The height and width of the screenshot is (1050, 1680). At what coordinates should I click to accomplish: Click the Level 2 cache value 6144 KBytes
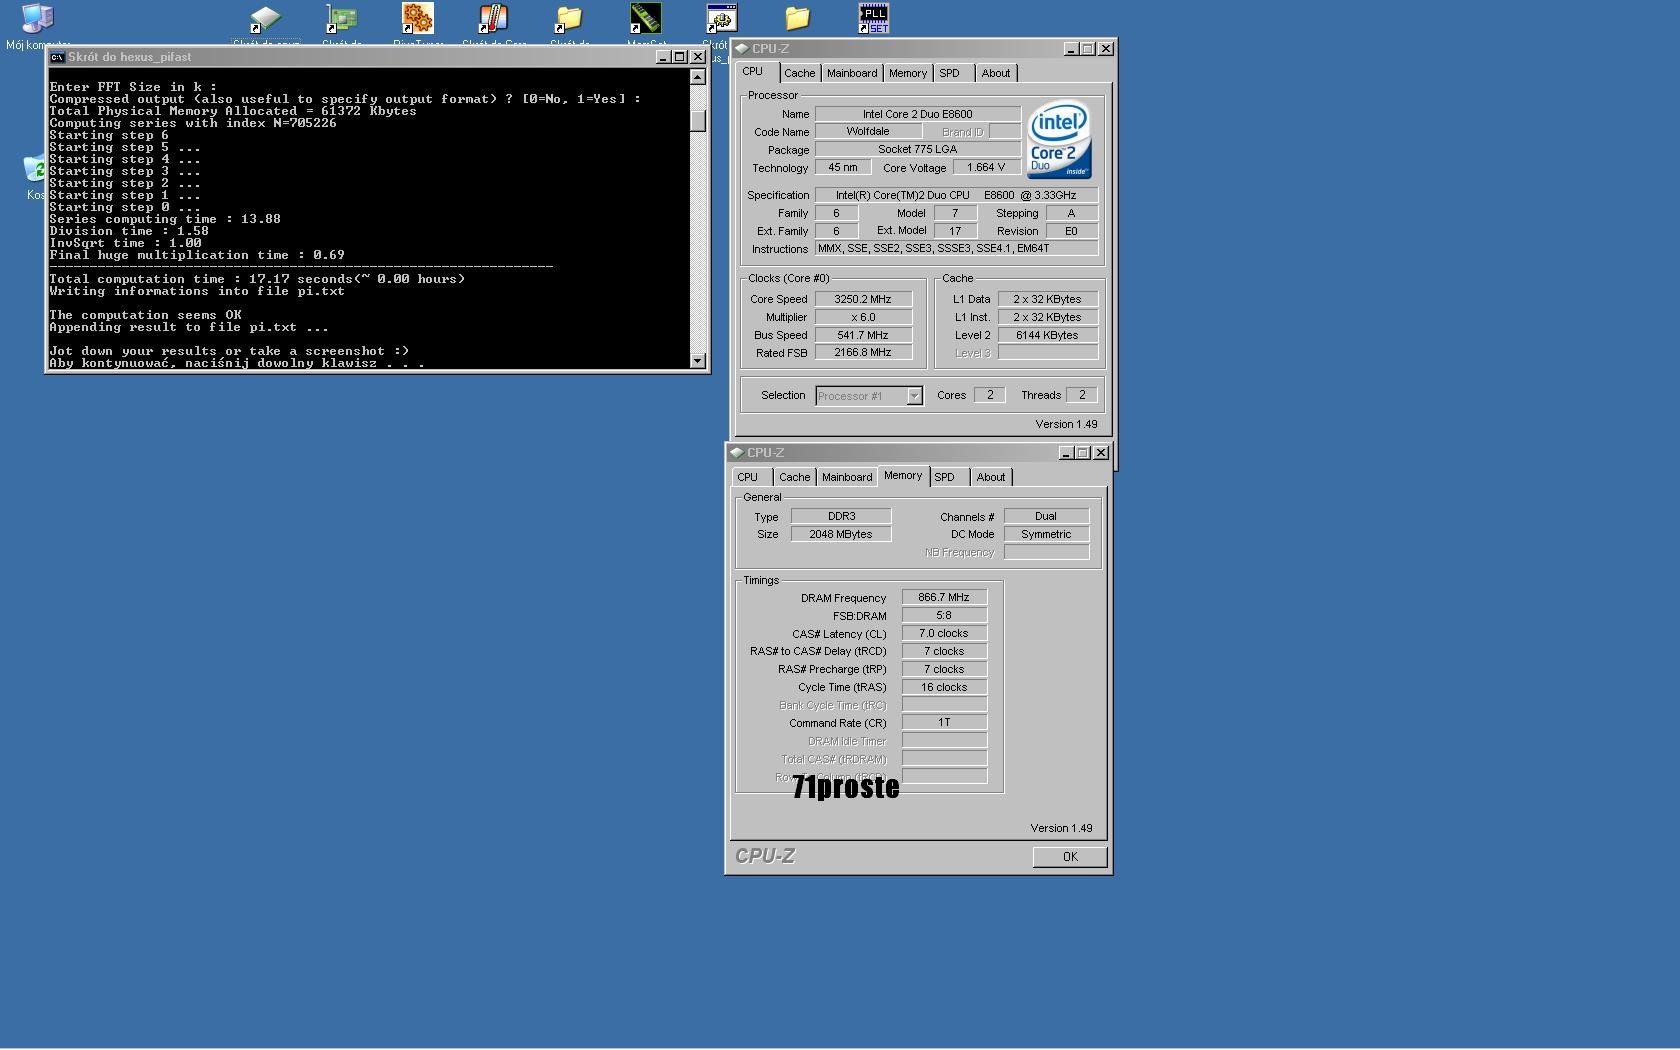click(1047, 335)
